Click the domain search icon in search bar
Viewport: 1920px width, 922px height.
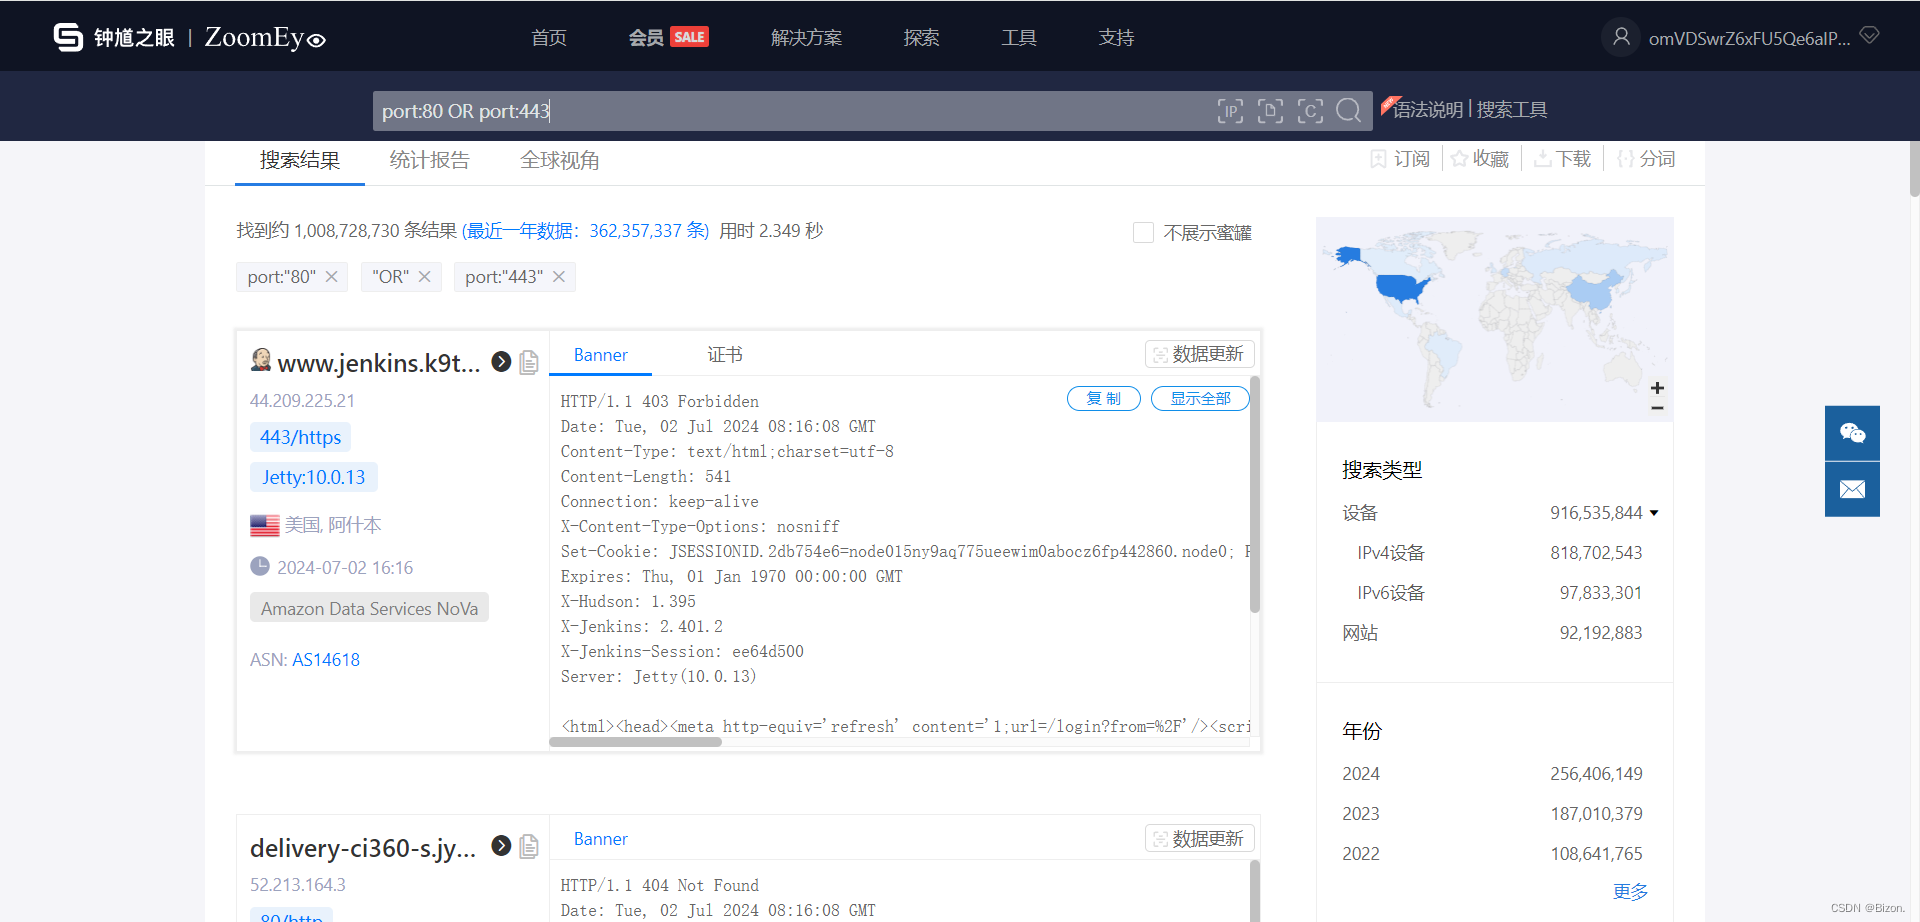(1270, 111)
